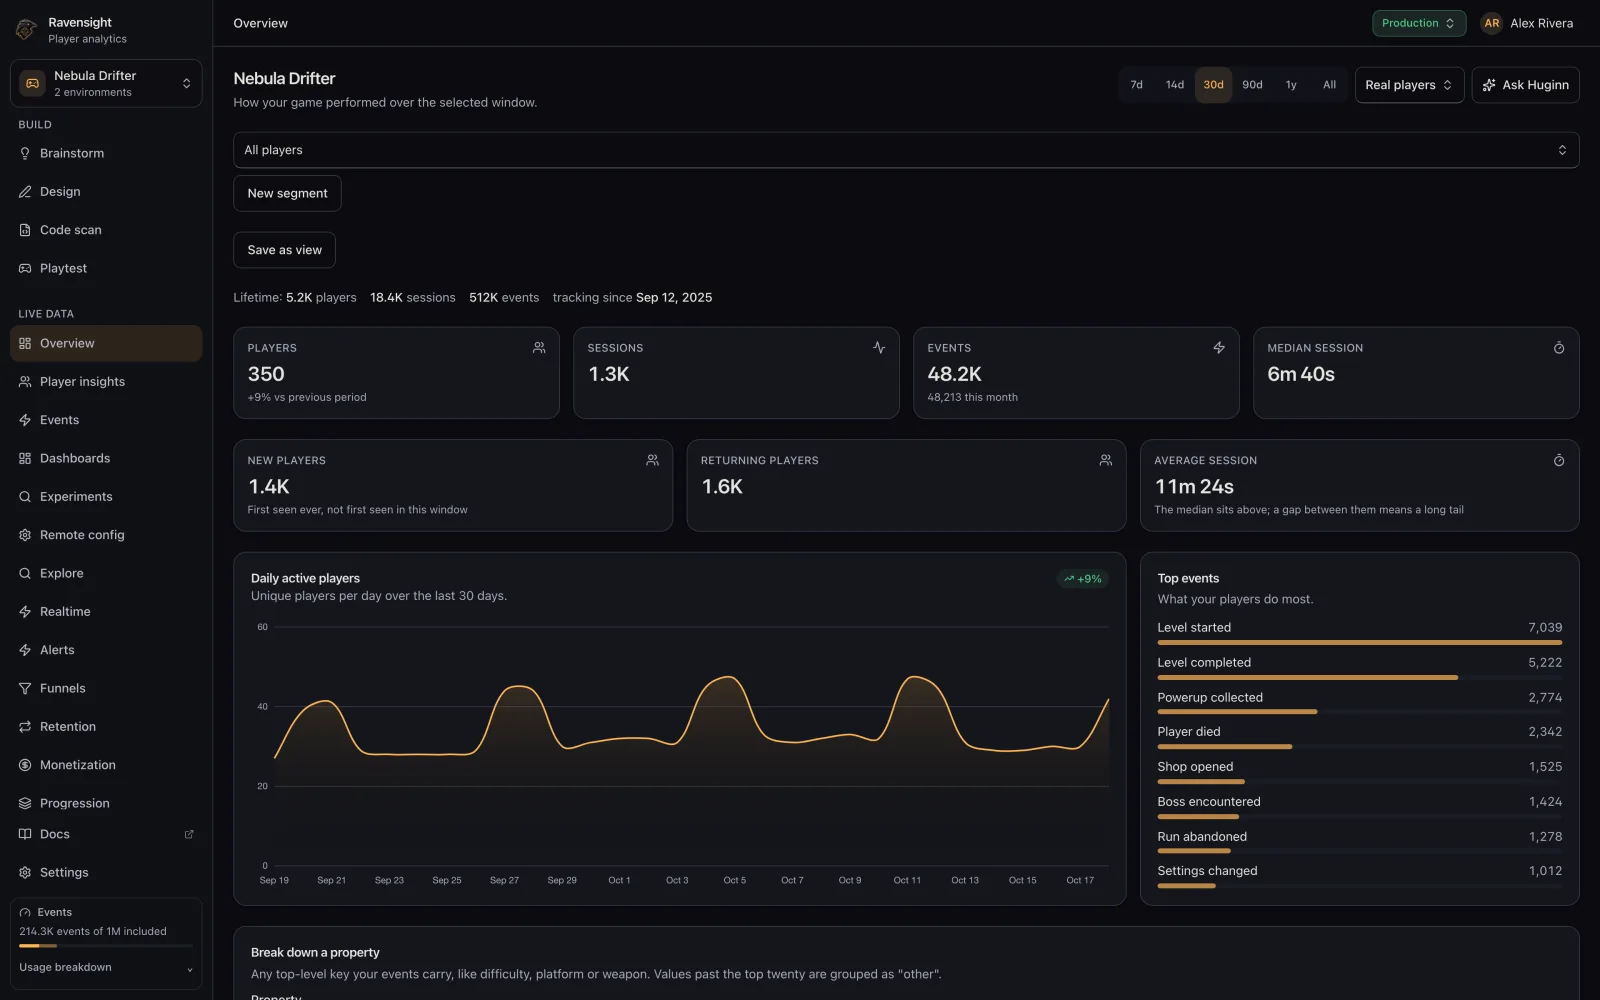Open Dashboards in the sidebar
Viewport: 1600px width, 1000px height.
106,458
